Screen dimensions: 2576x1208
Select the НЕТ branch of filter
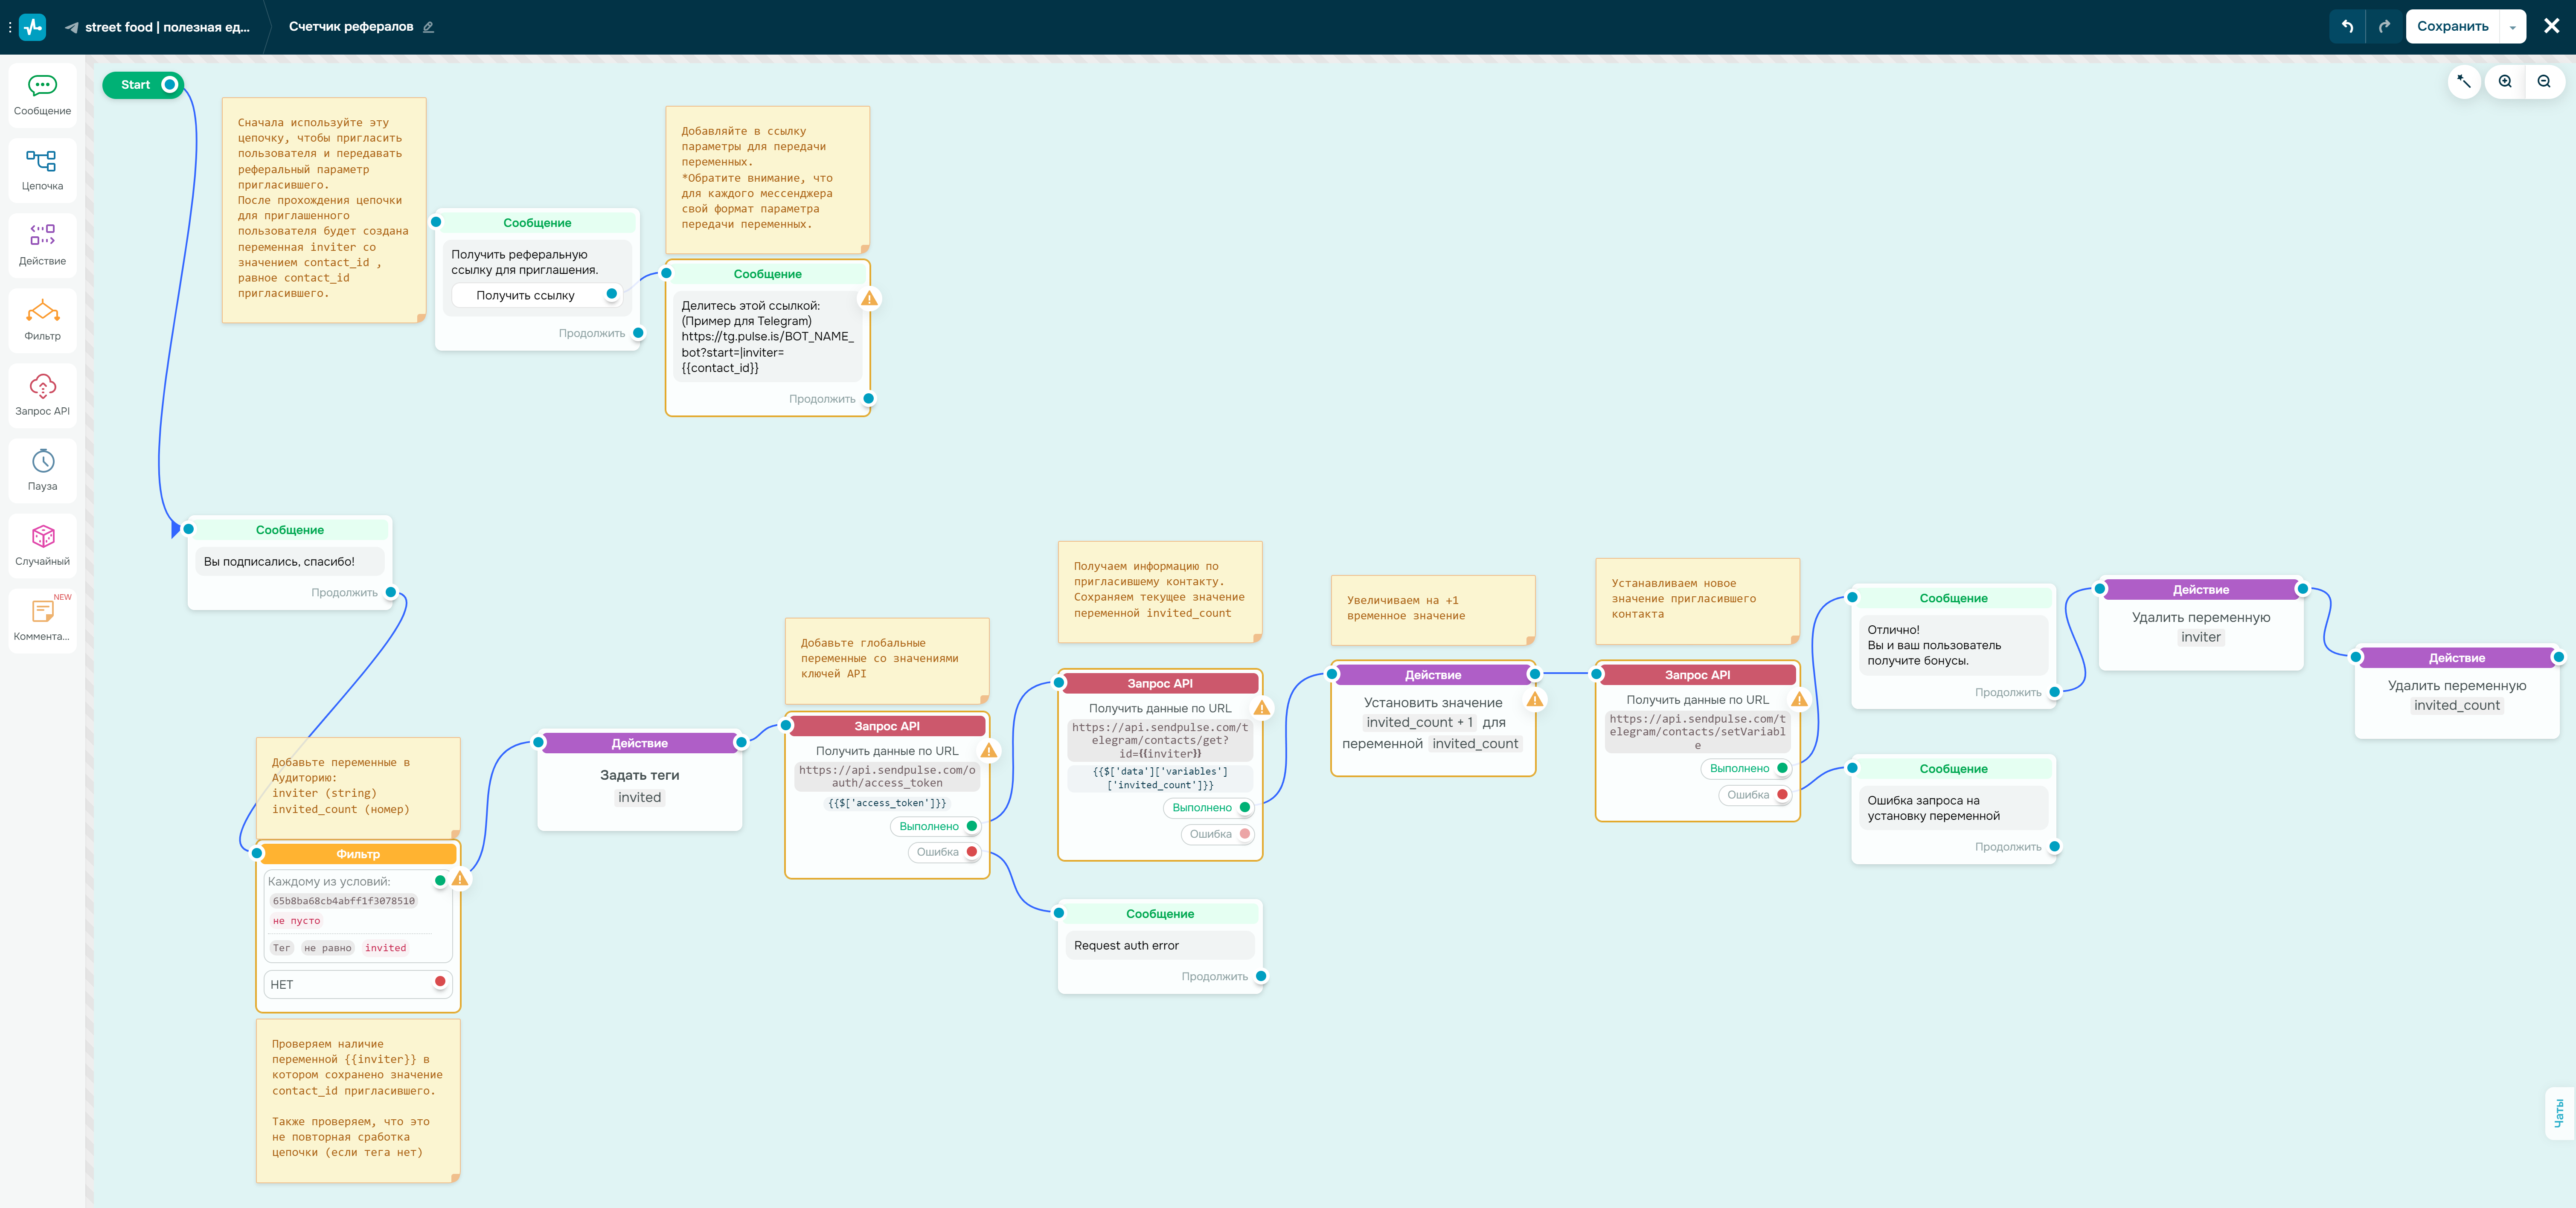(x=358, y=984)
